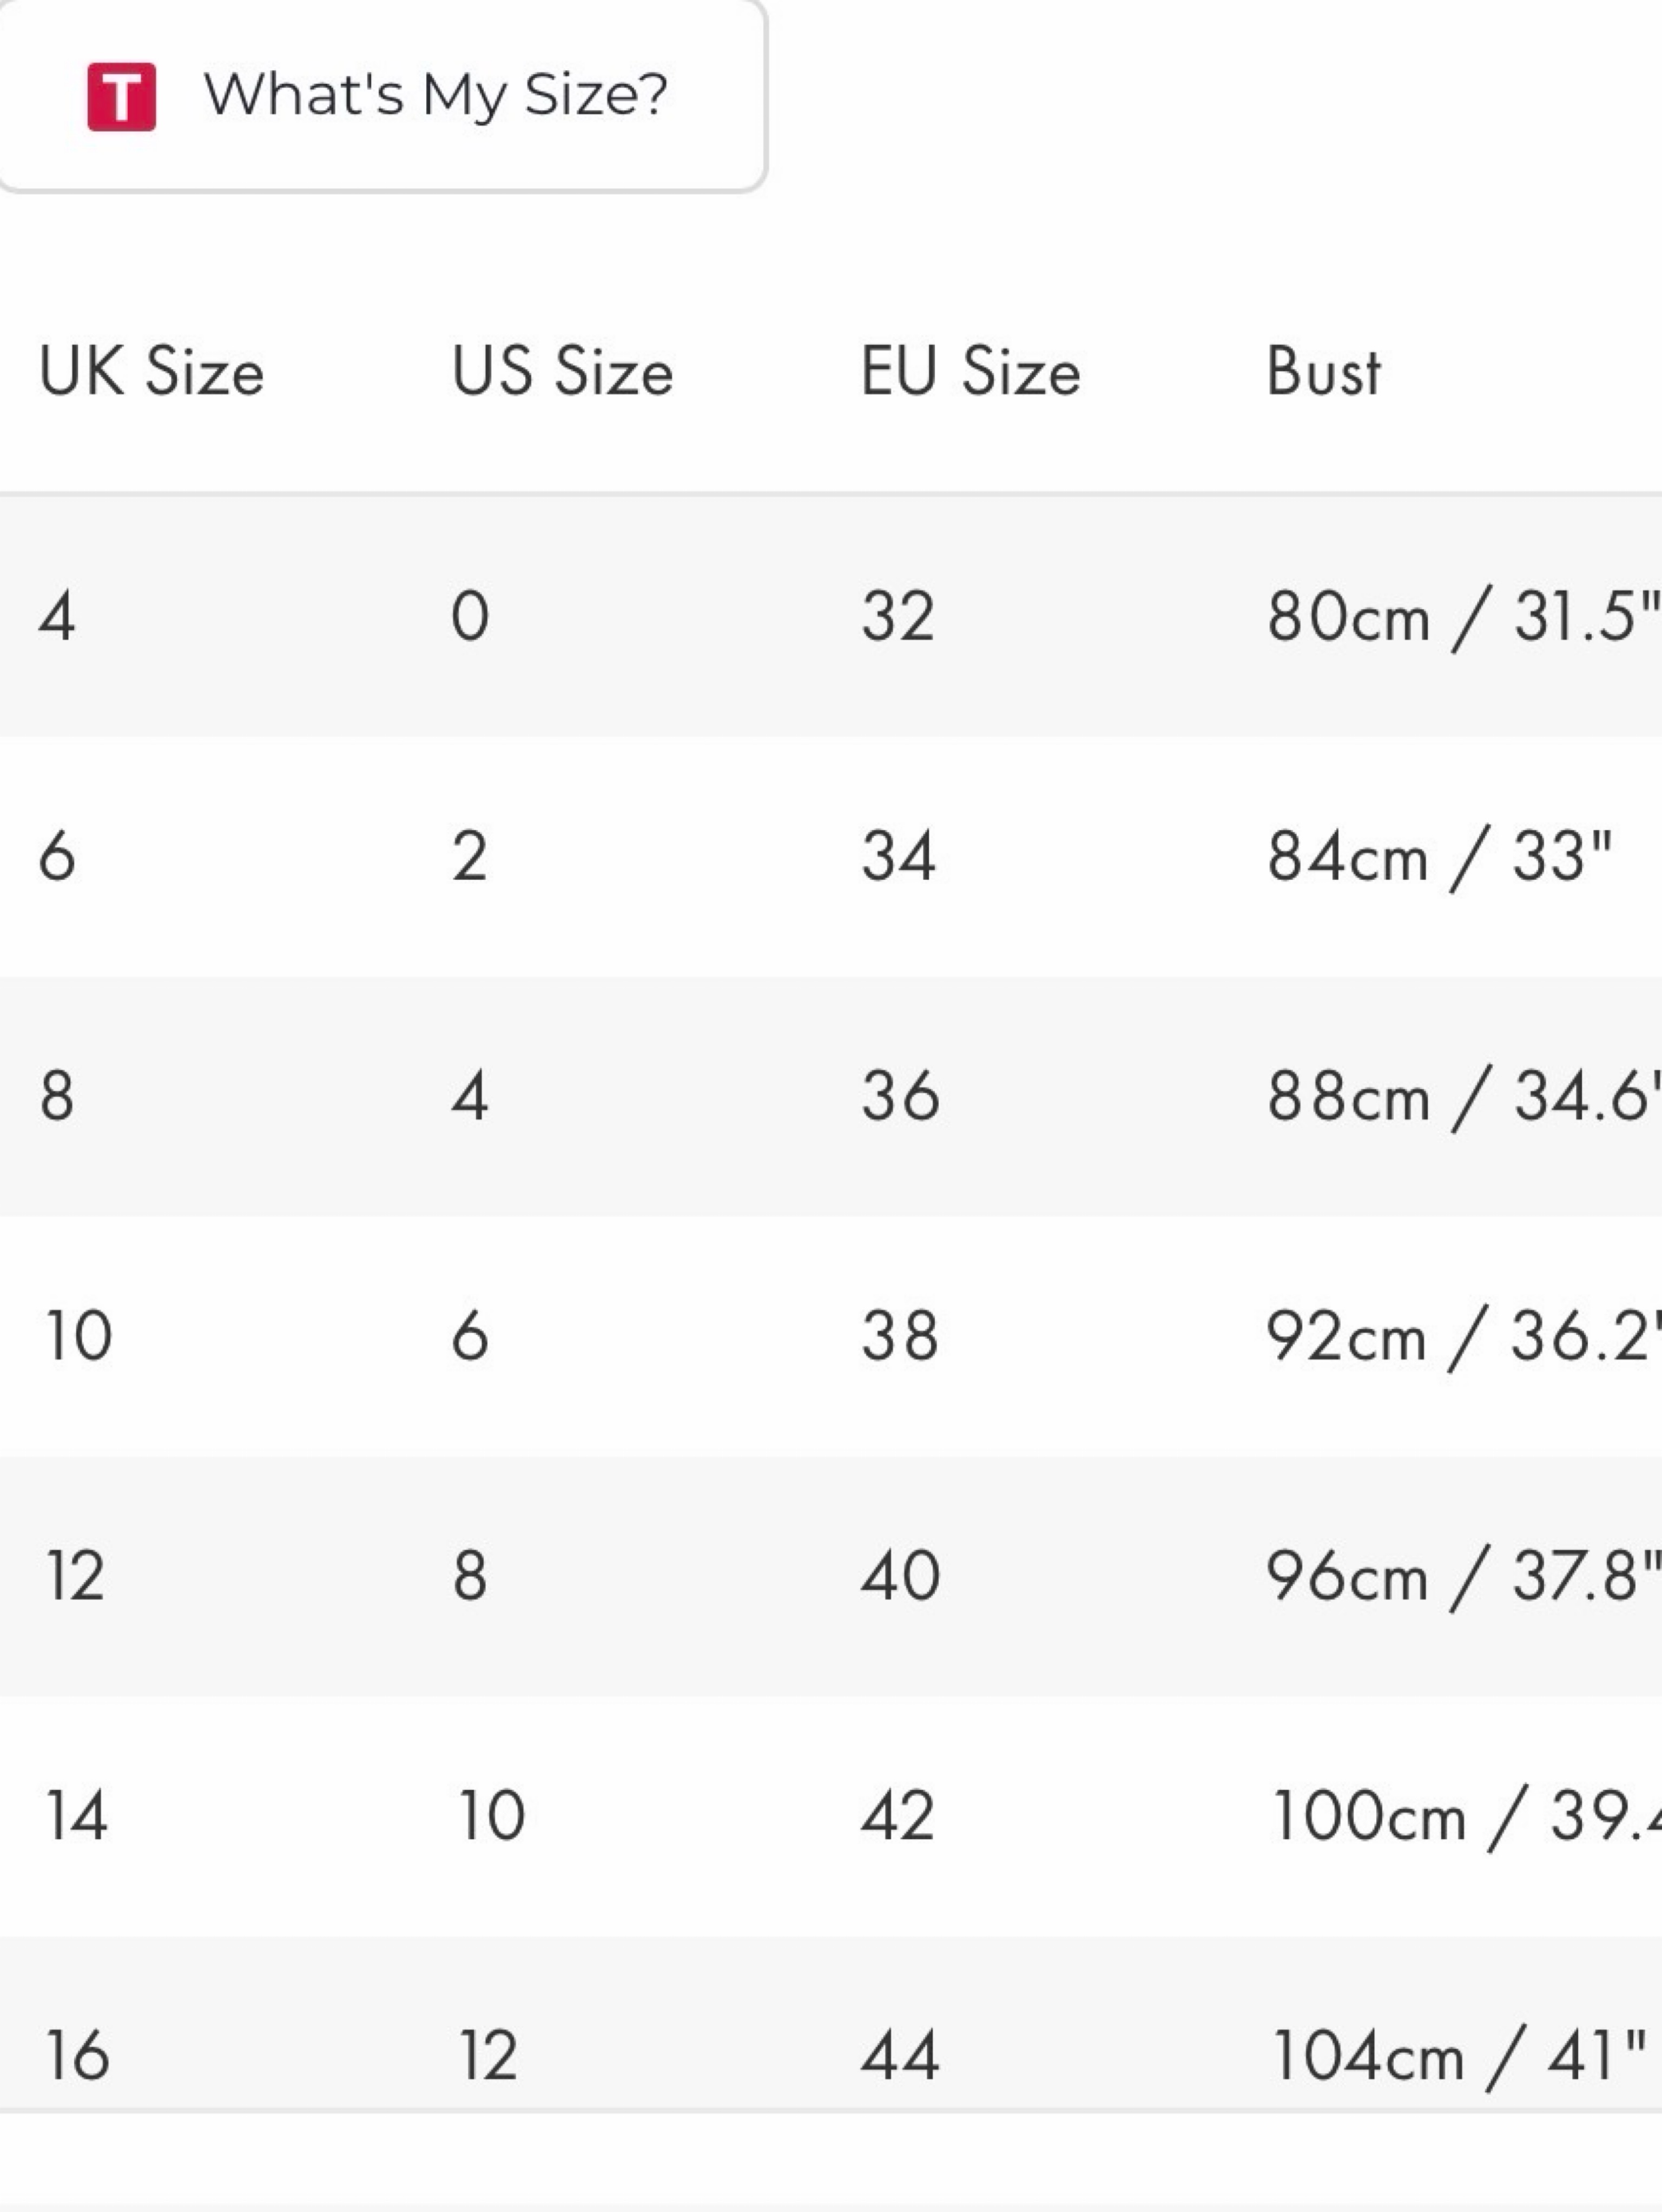Select the EU size 44 cell

(900, 2056)
